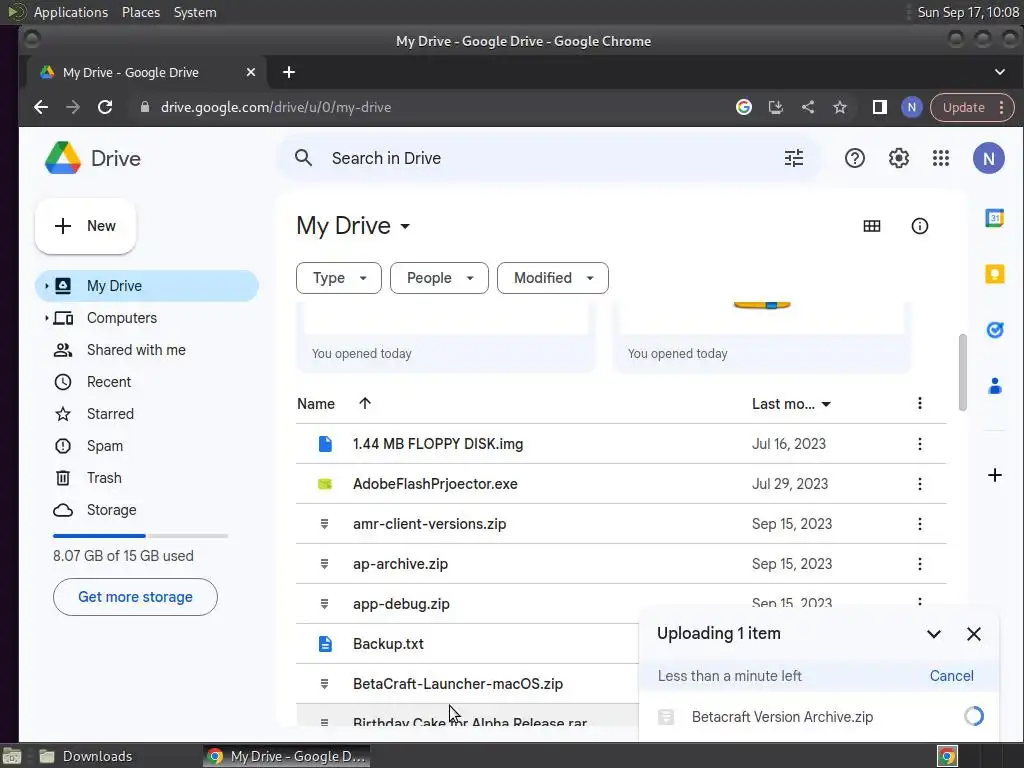Cancel the current upload
Viewport: 1024px width, 768px height.
click(951, 676)
